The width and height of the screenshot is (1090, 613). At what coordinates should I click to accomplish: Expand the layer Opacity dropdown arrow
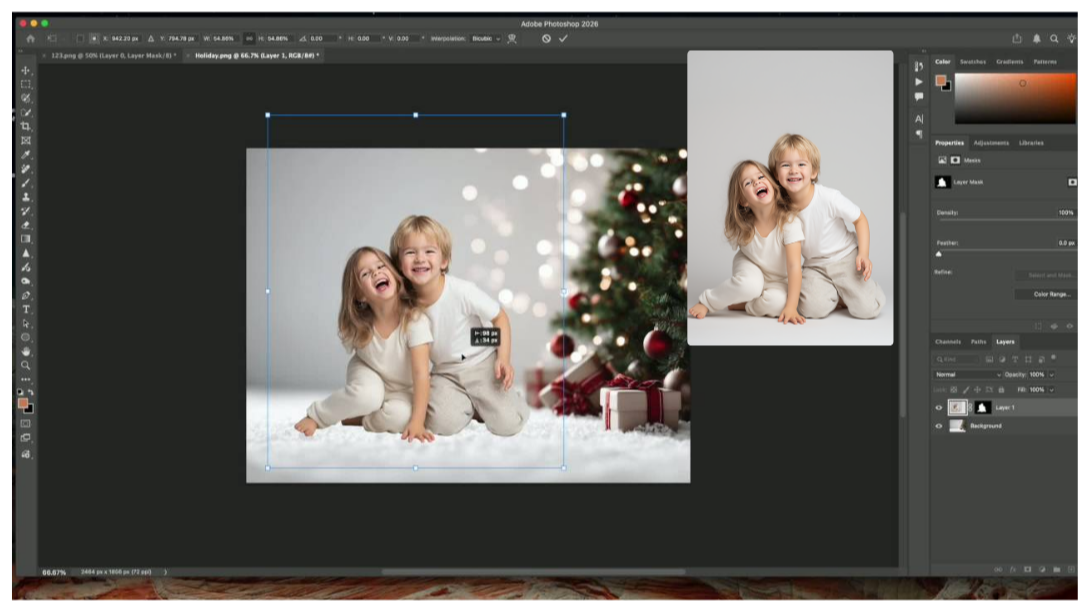click(x=1052, y=375)
